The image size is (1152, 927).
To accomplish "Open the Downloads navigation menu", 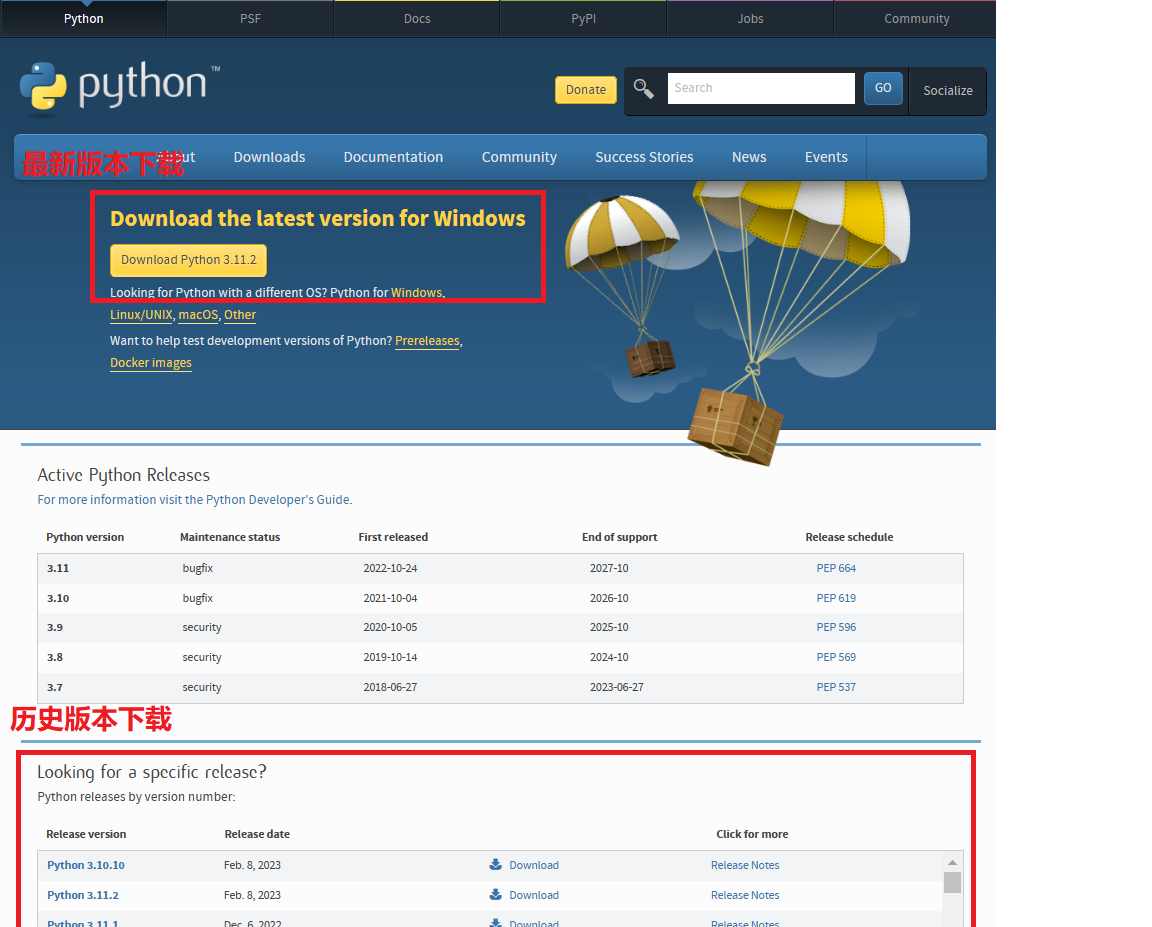I will [270, 157].
